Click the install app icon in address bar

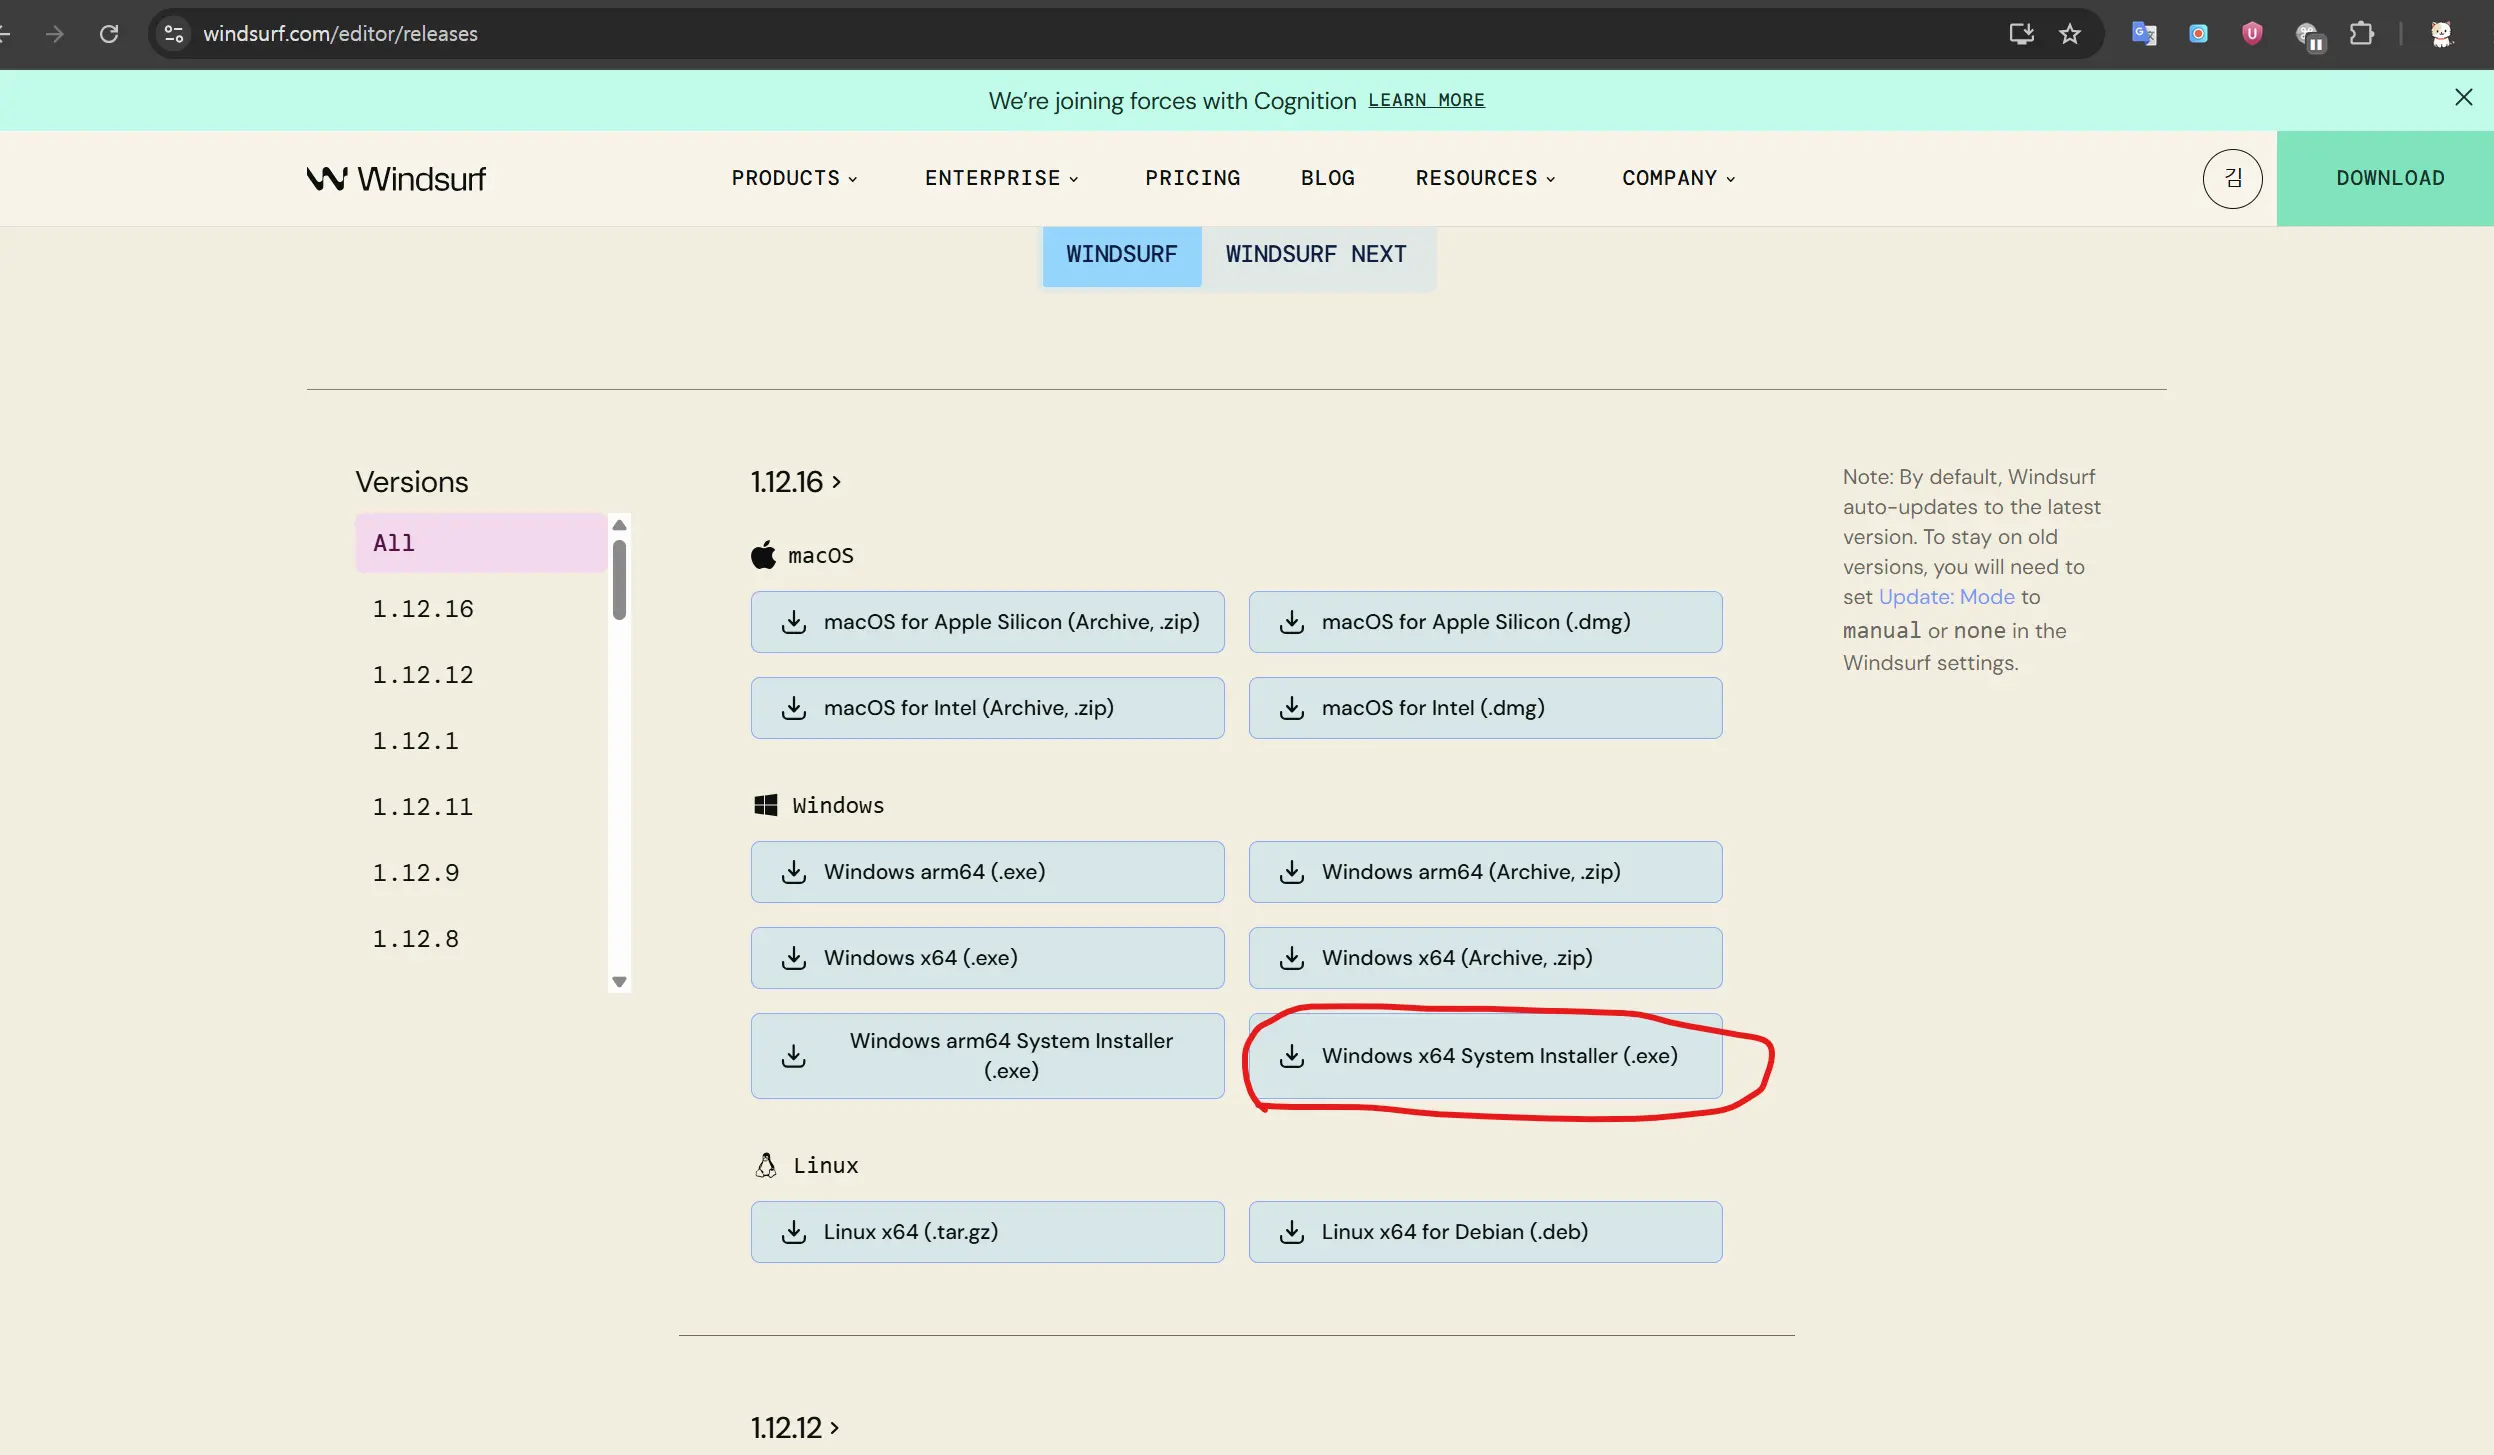click(x=2021, y=34)
